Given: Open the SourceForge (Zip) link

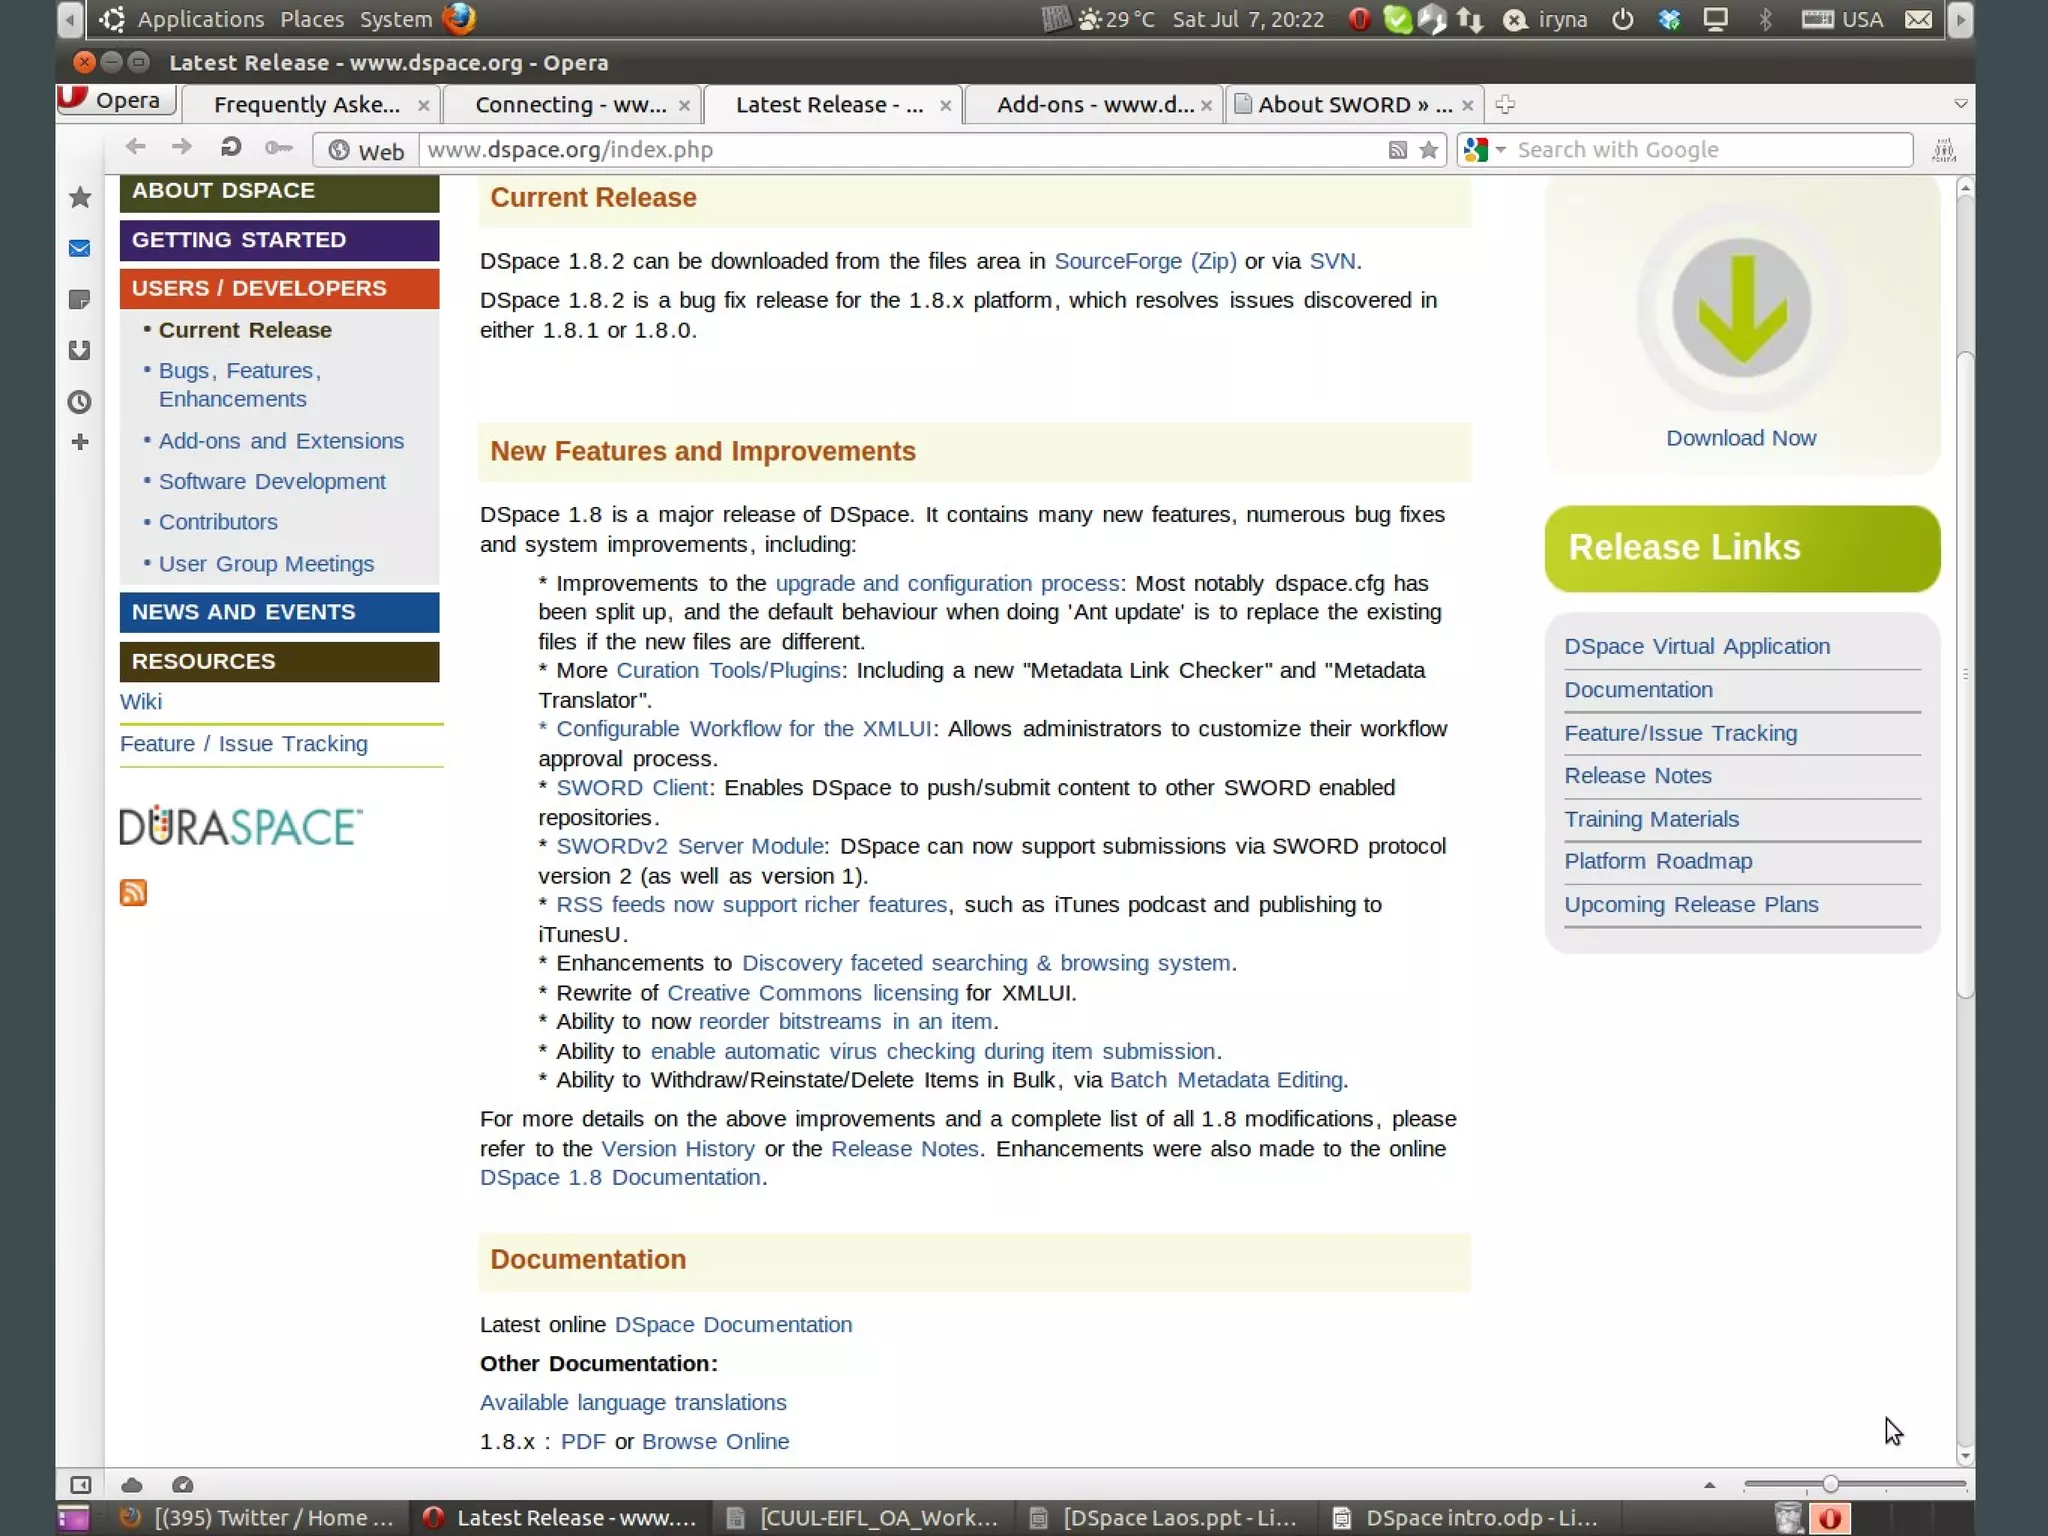Looking at the screenshot, I should 1145,261.
